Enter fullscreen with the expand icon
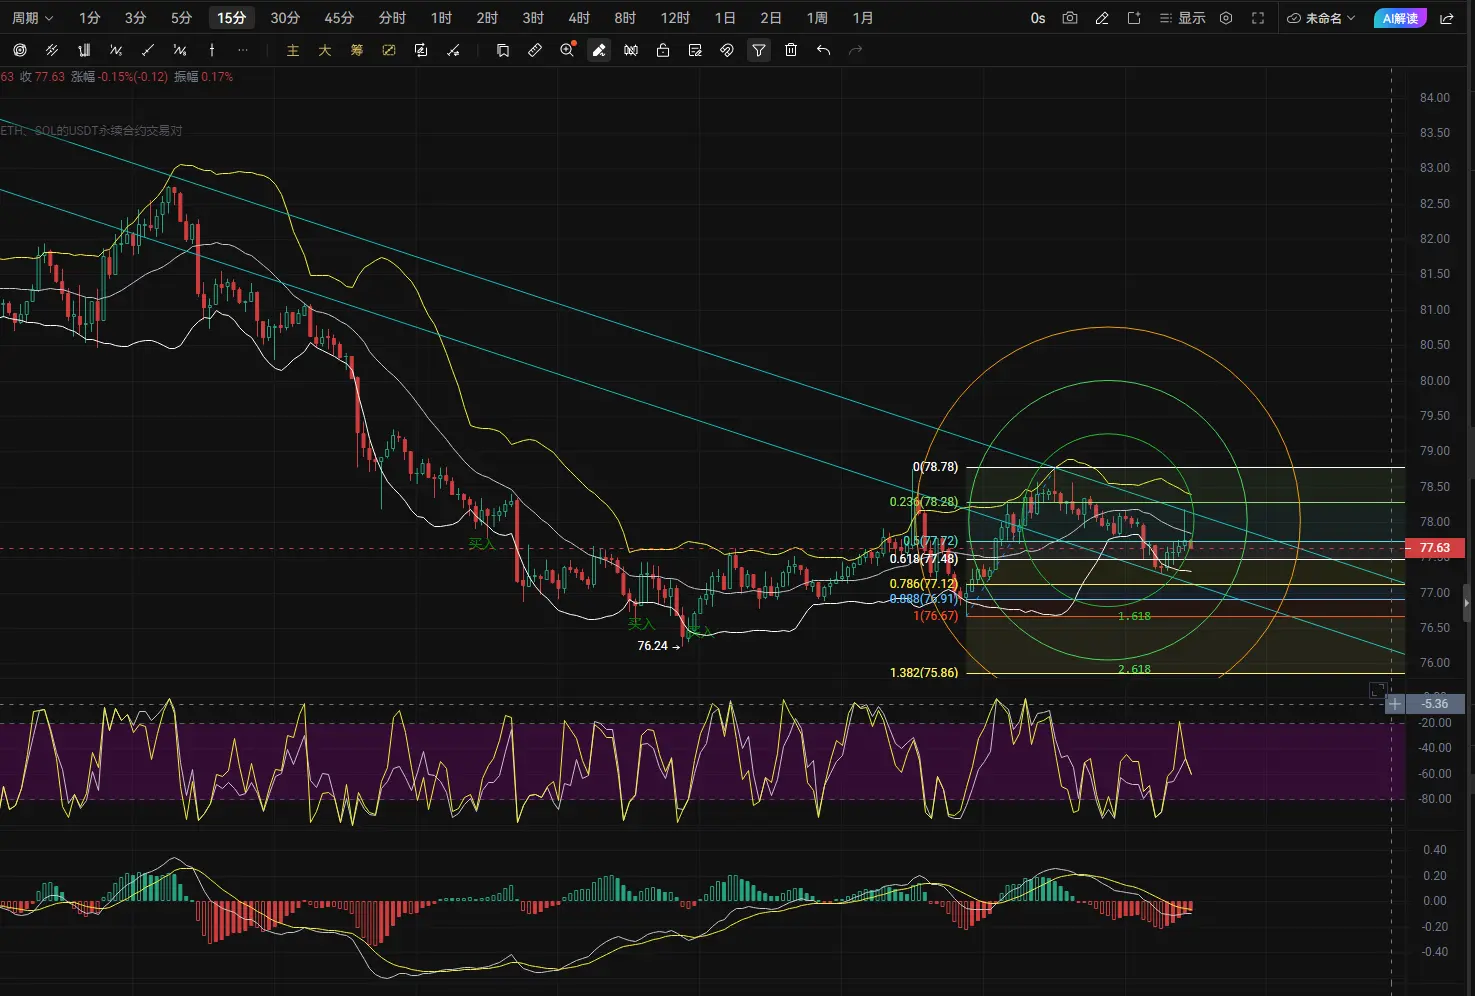This screenshot has width=1475, height=996. (1258, 18)
